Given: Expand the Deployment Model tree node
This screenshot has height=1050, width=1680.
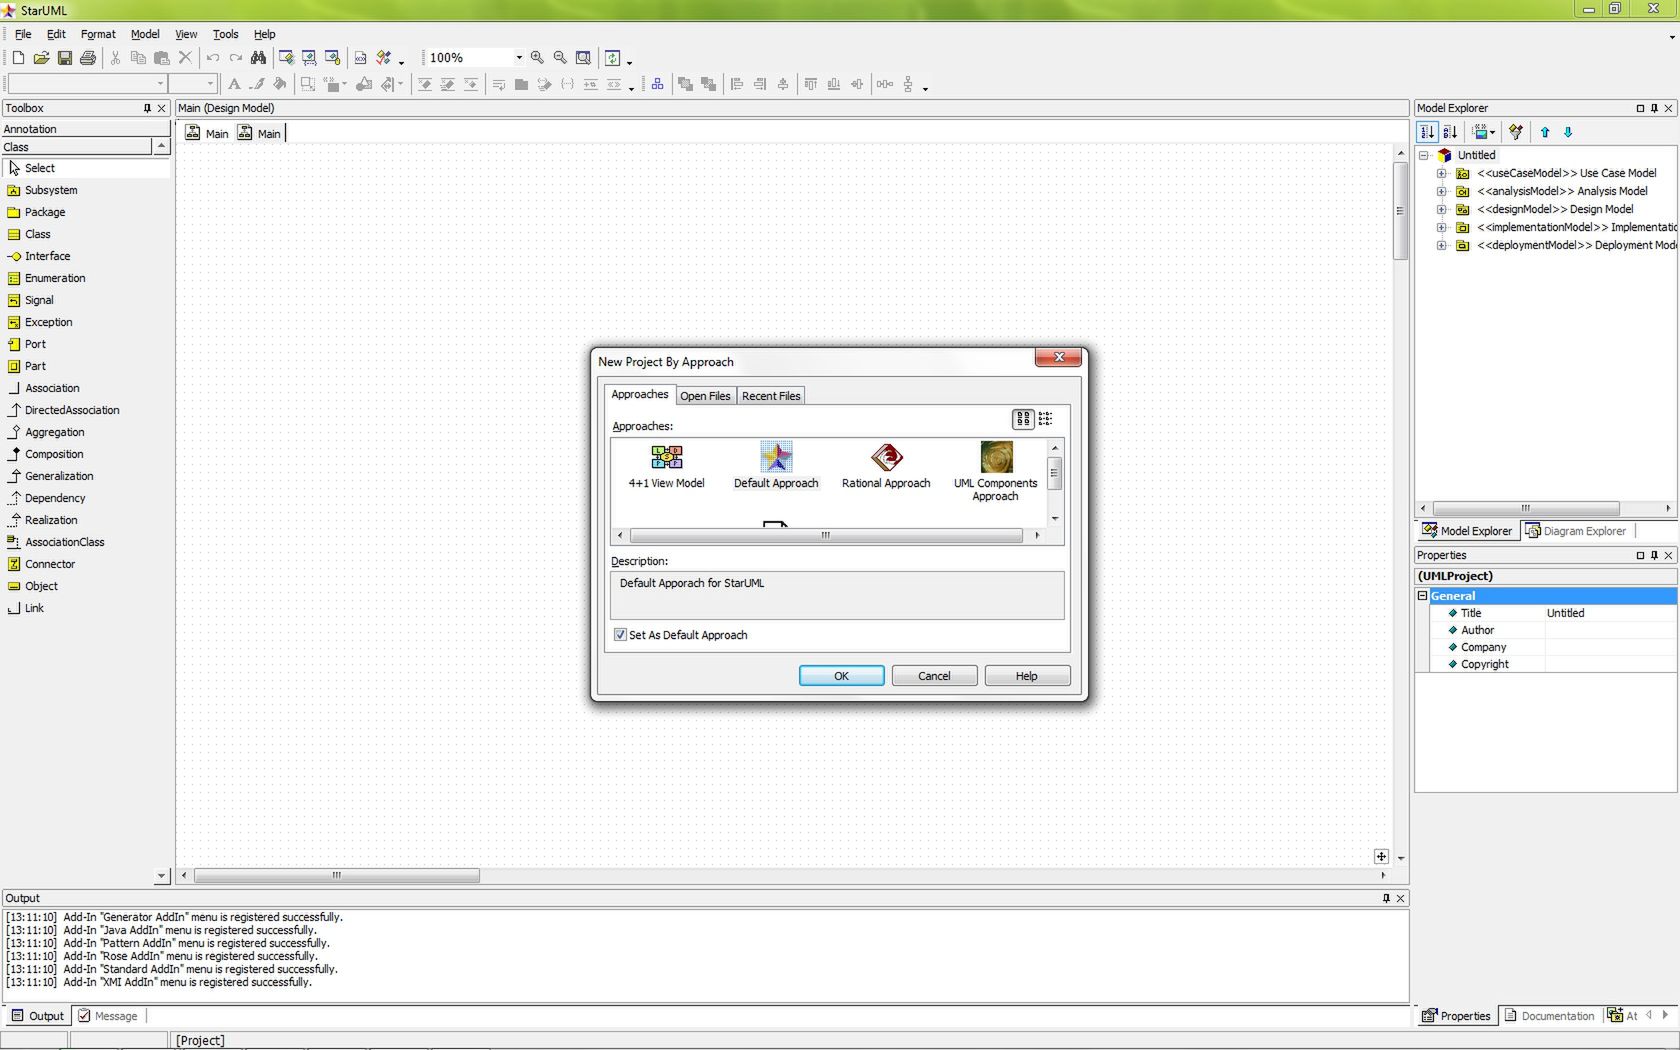Looking at the screenshot, I should [x=1441, y=245].
